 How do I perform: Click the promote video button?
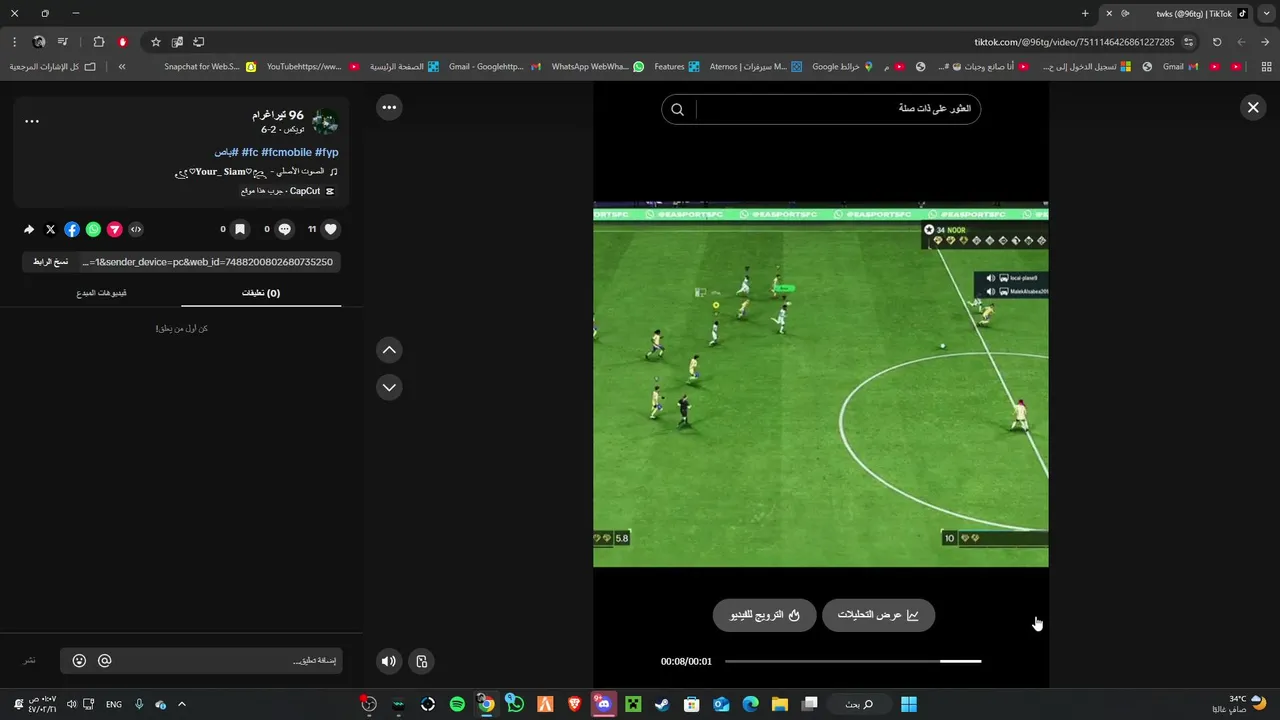[x=764, y=615]
